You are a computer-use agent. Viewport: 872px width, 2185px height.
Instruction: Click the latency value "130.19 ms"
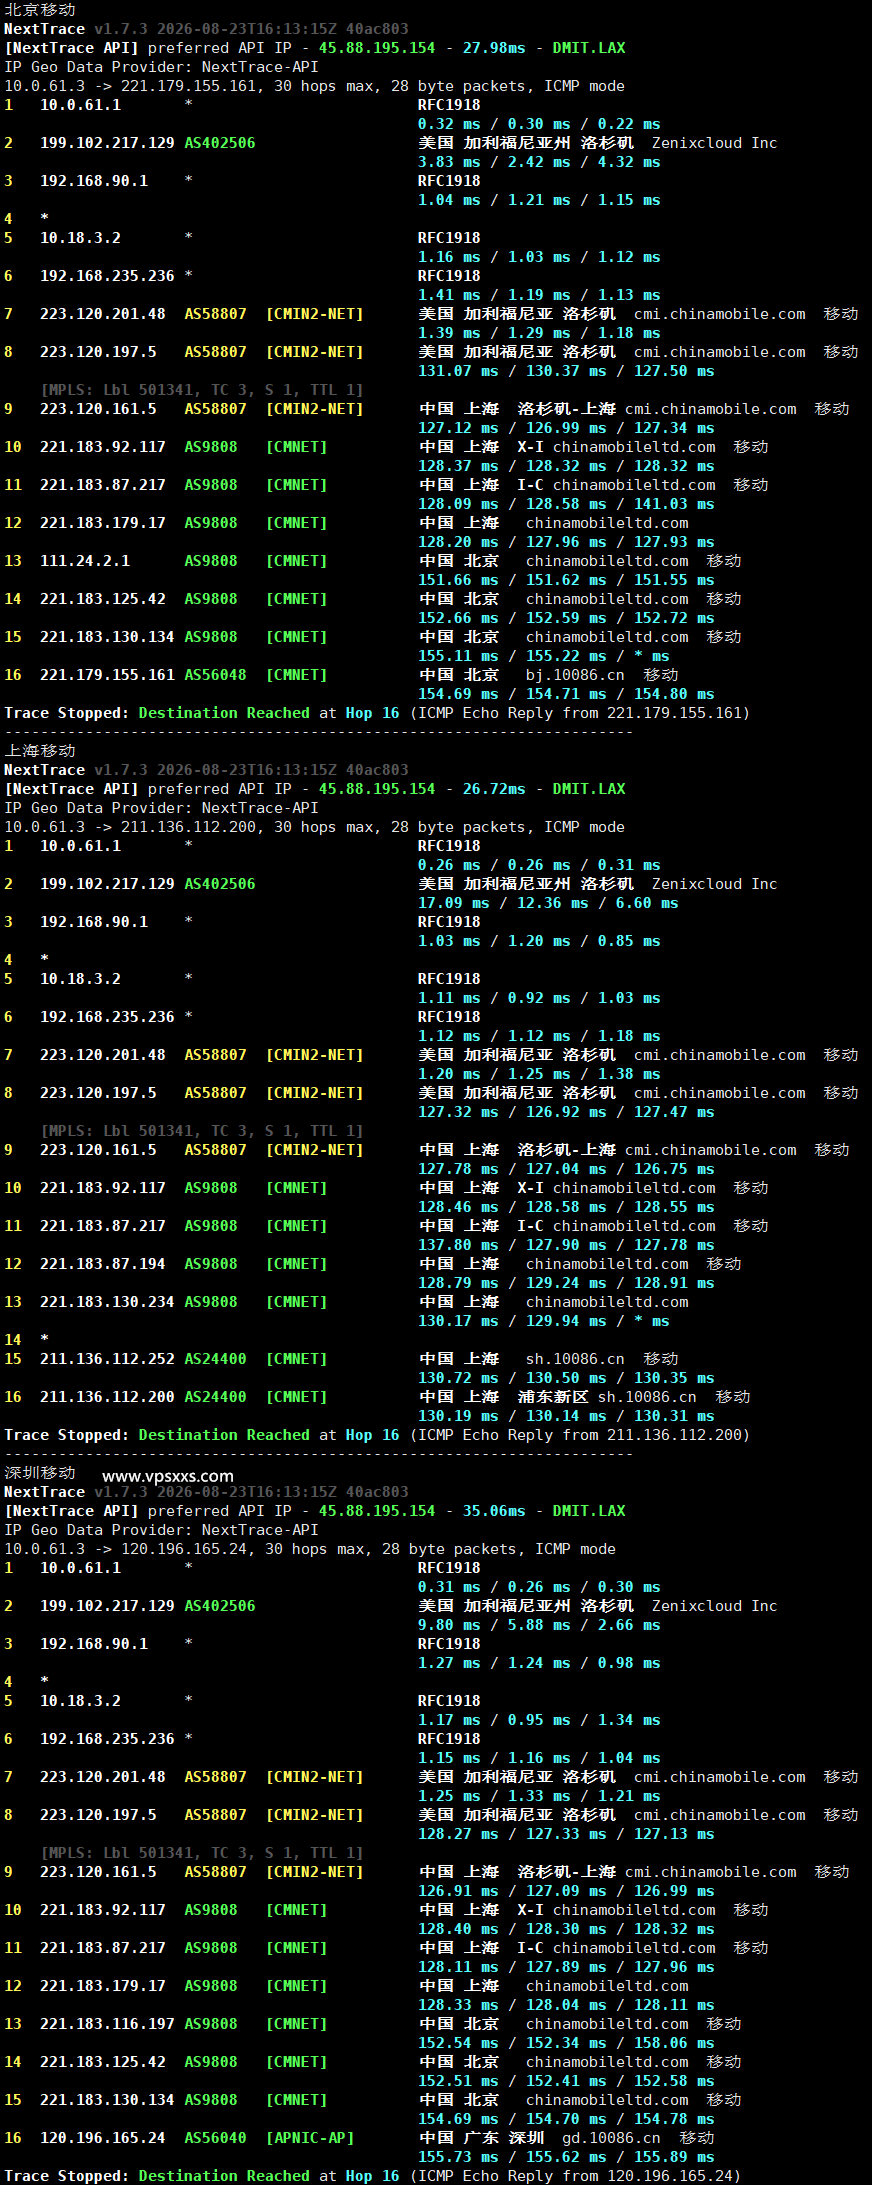click(x=458, y=1416)
